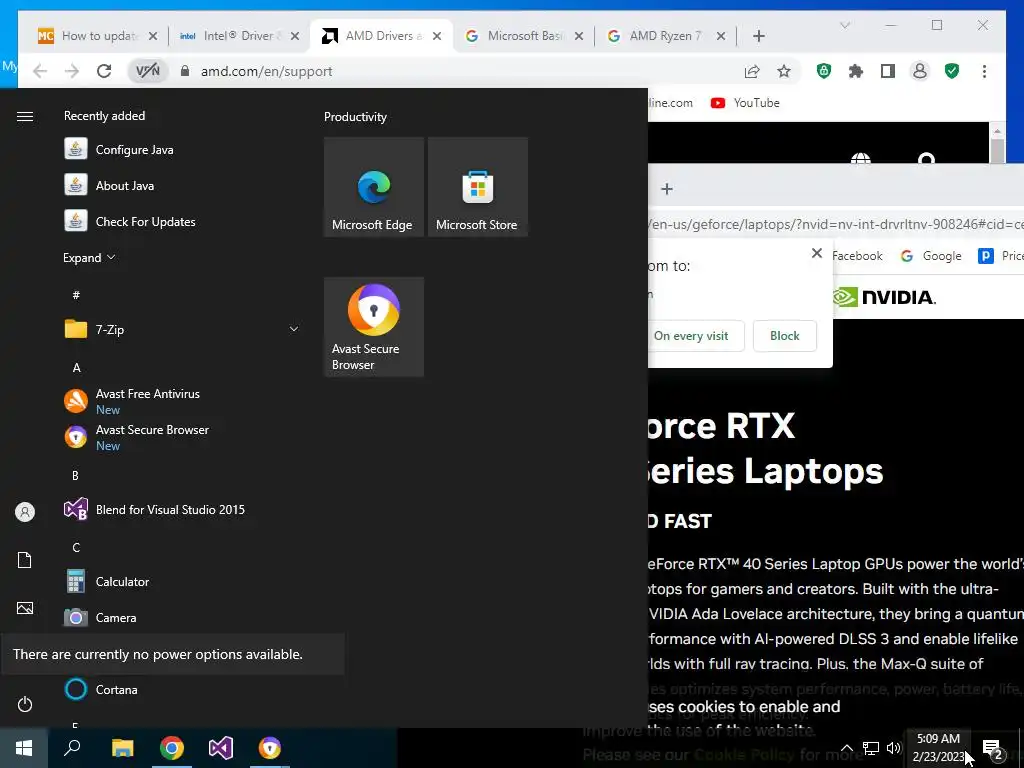The height and width of the screenshot is (768, 1024).
Task: Open Chrome tab search chevron
Action: click(x=844, y=25)
